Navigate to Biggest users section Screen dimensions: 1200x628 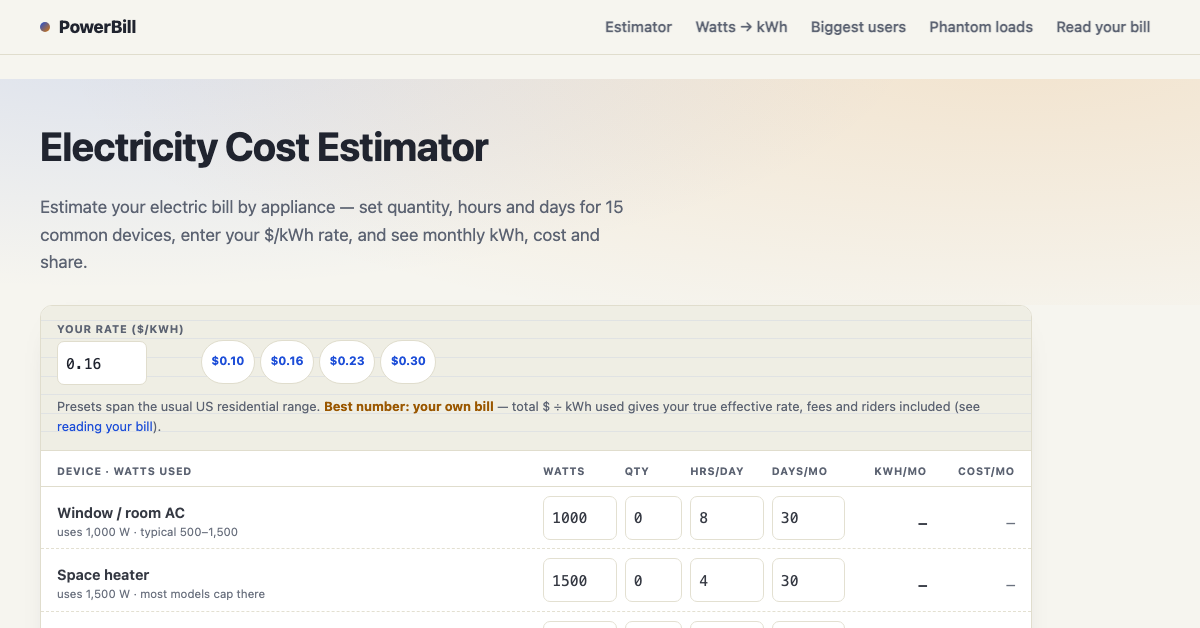click(x=858, y=27)
